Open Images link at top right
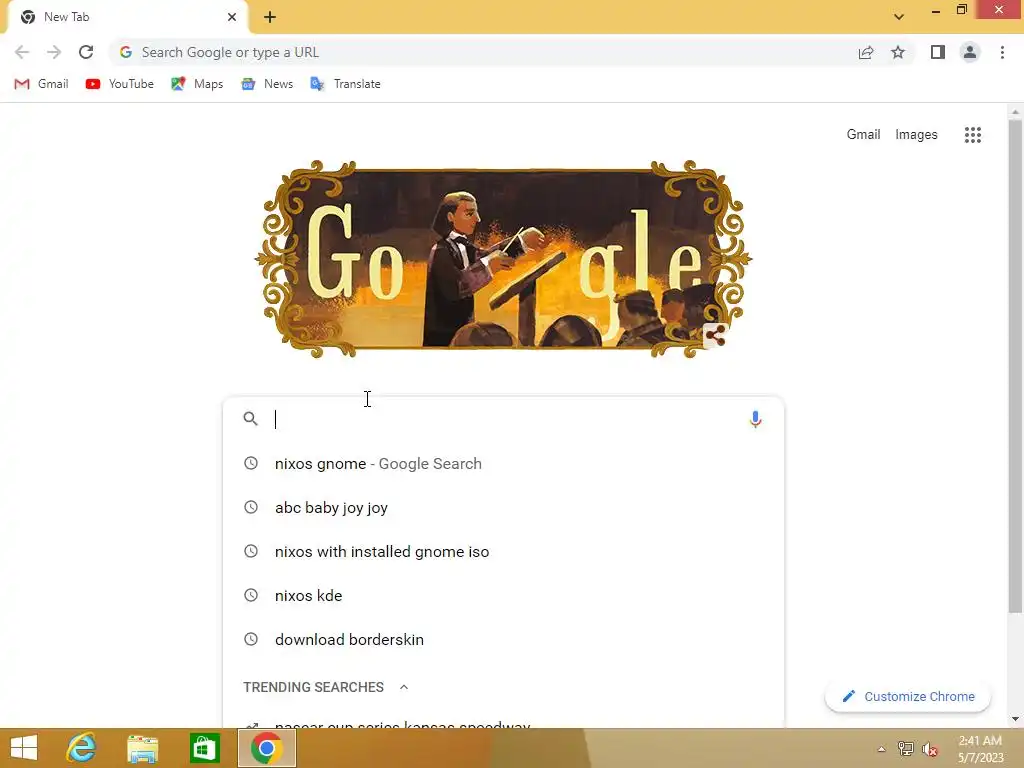 [x=916, y=135]
